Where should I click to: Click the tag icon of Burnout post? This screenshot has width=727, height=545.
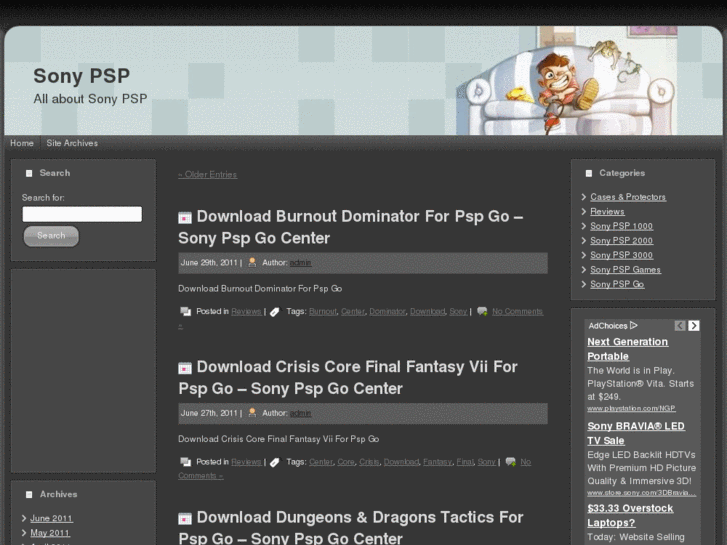274,312
